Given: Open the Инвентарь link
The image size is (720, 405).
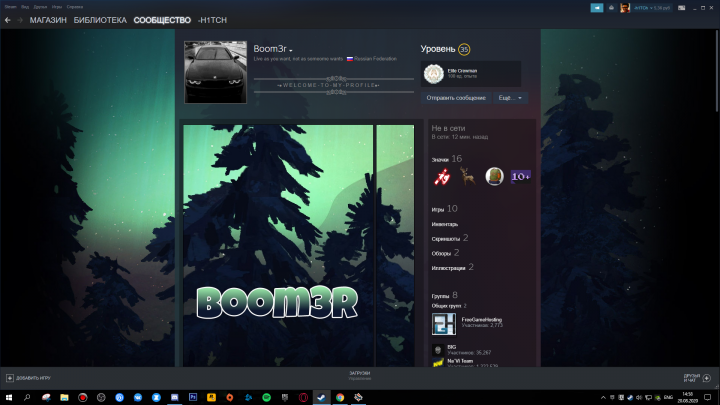Looking at the screenshot, I should point(444,224).
